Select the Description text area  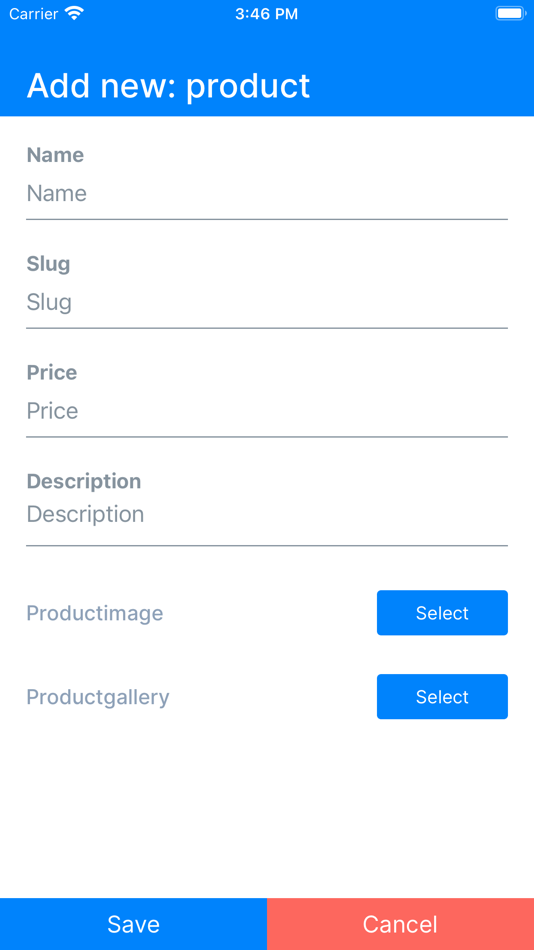pyautogui.click(x=267, y=519)
